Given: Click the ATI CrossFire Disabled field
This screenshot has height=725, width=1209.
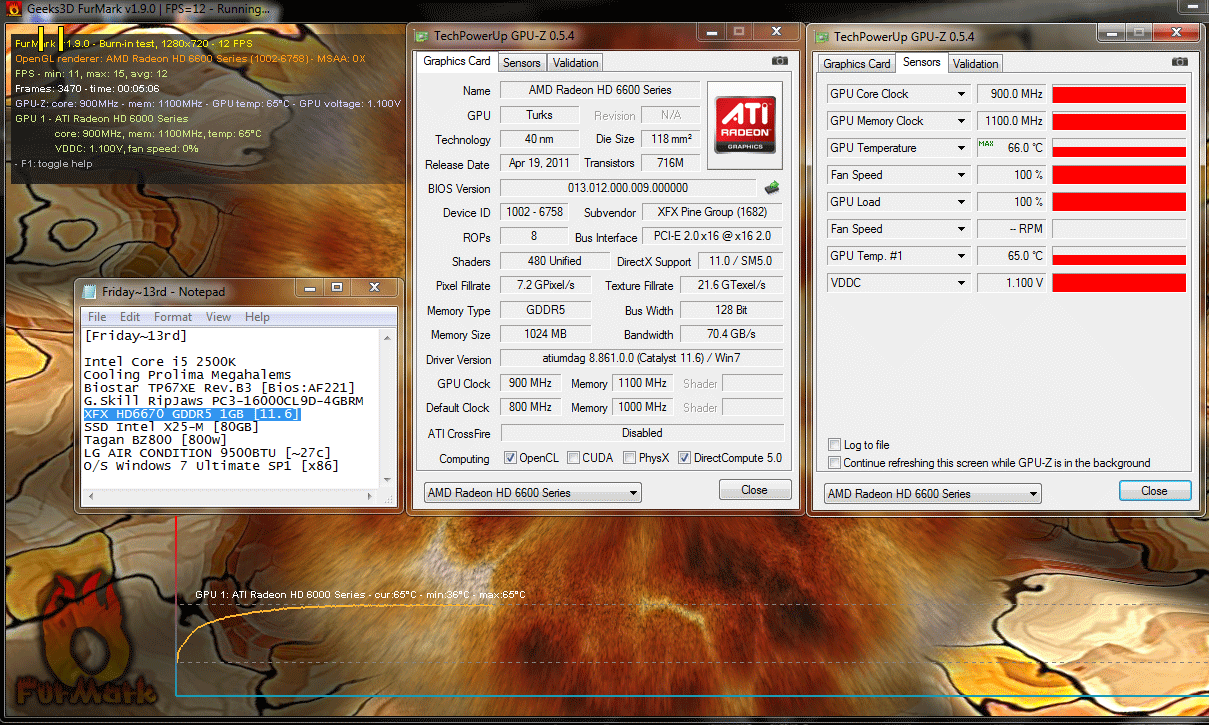Looking at the screenshot, I should tap(641, 433).
